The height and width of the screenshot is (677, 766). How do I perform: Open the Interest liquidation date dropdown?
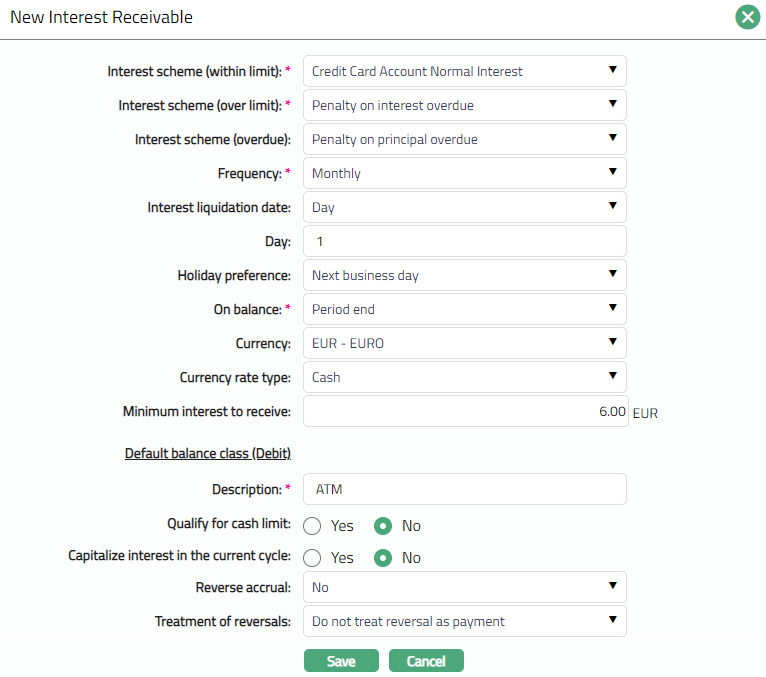pos(464,207)
